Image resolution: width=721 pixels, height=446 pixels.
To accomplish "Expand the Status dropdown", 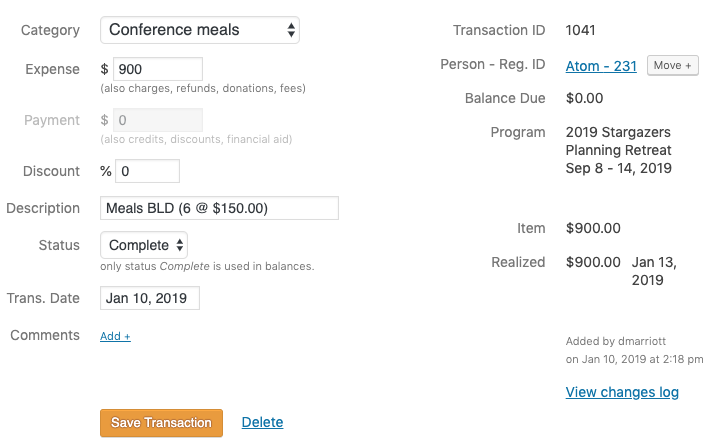I will click(144, 245).
